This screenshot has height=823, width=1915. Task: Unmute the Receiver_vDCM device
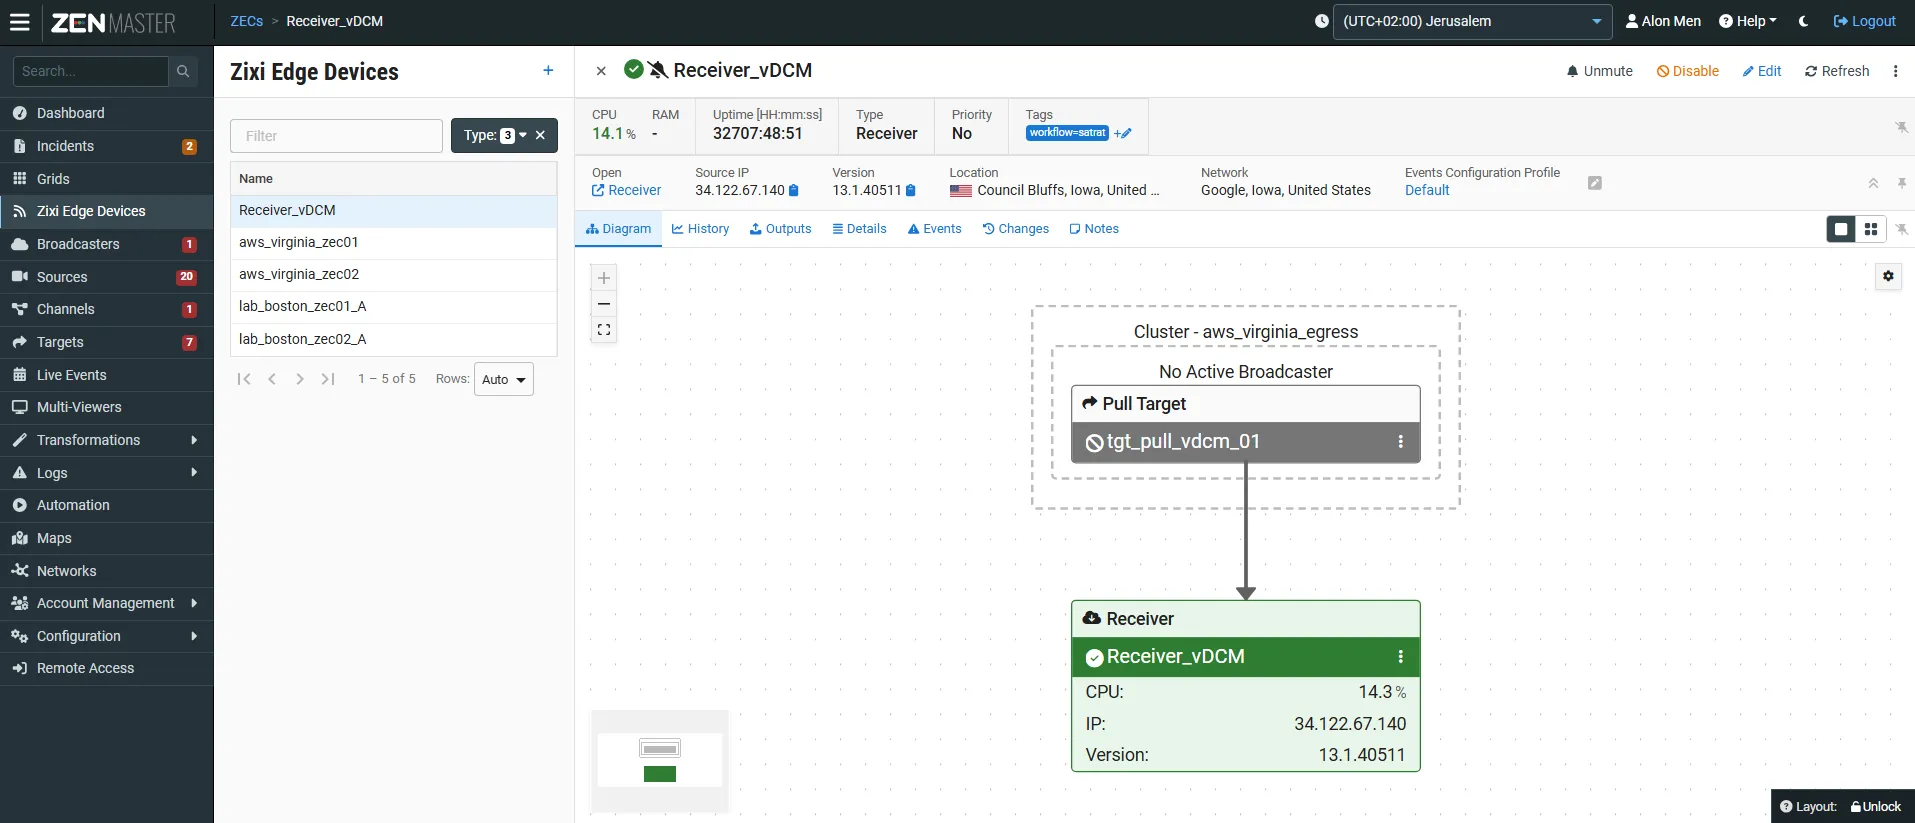click(x=1600, y=71)
